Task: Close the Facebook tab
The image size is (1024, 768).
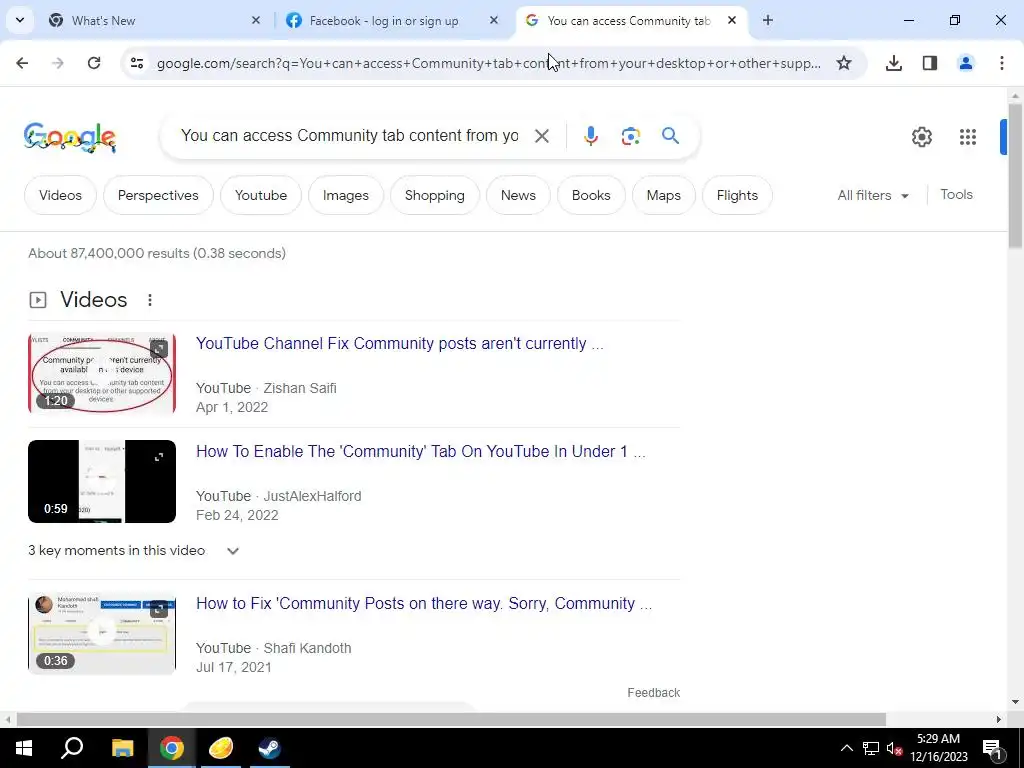Action: tap(494, 20)
